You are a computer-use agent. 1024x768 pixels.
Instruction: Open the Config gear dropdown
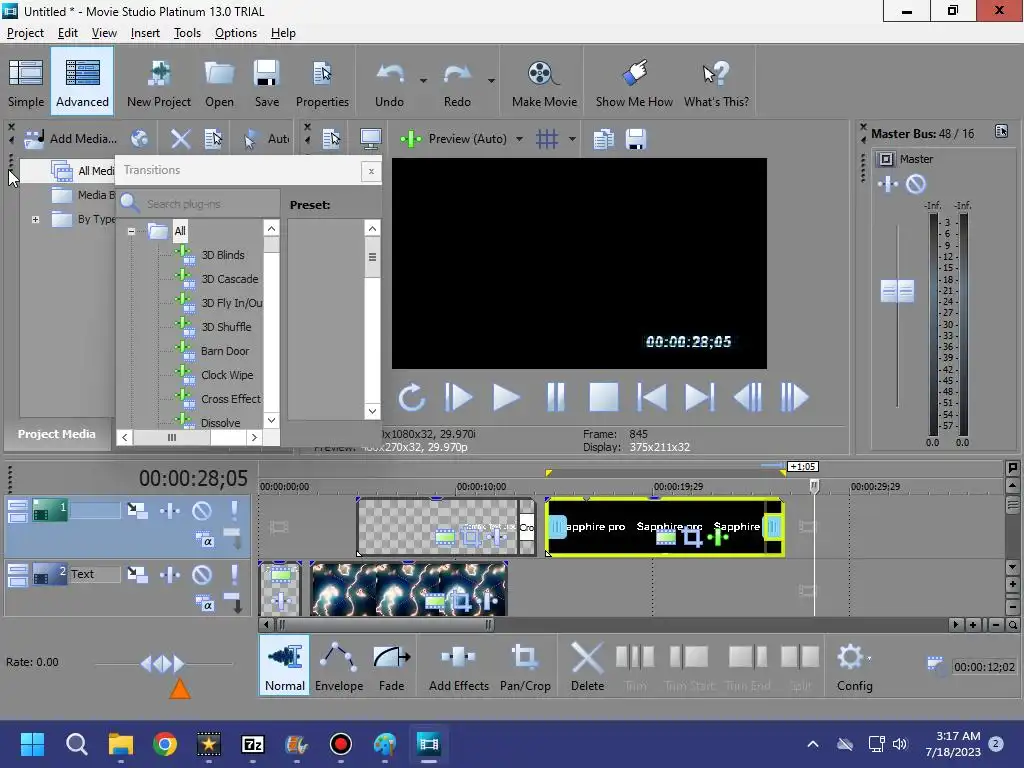click(x=854, y=666)
